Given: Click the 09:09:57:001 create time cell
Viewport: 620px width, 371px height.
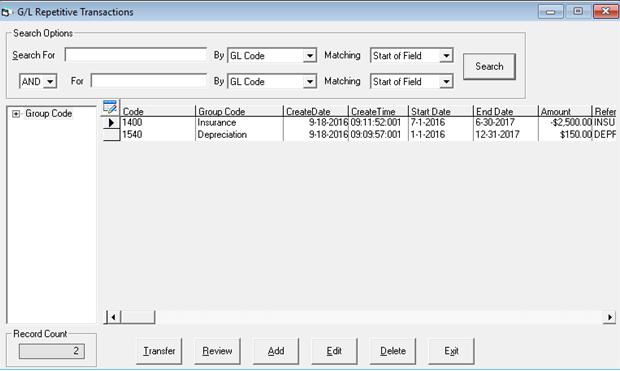Looking at the screenshot, I should 378,134.
